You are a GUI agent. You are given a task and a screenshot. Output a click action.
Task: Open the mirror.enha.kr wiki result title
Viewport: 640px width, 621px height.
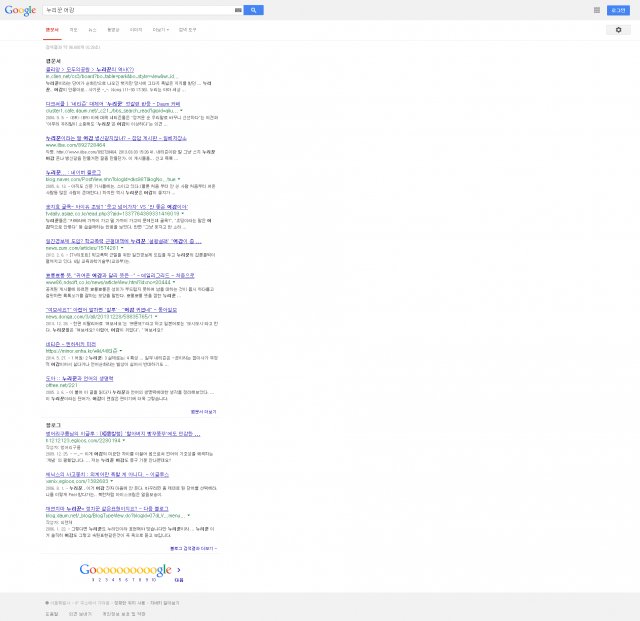[71, 344]
